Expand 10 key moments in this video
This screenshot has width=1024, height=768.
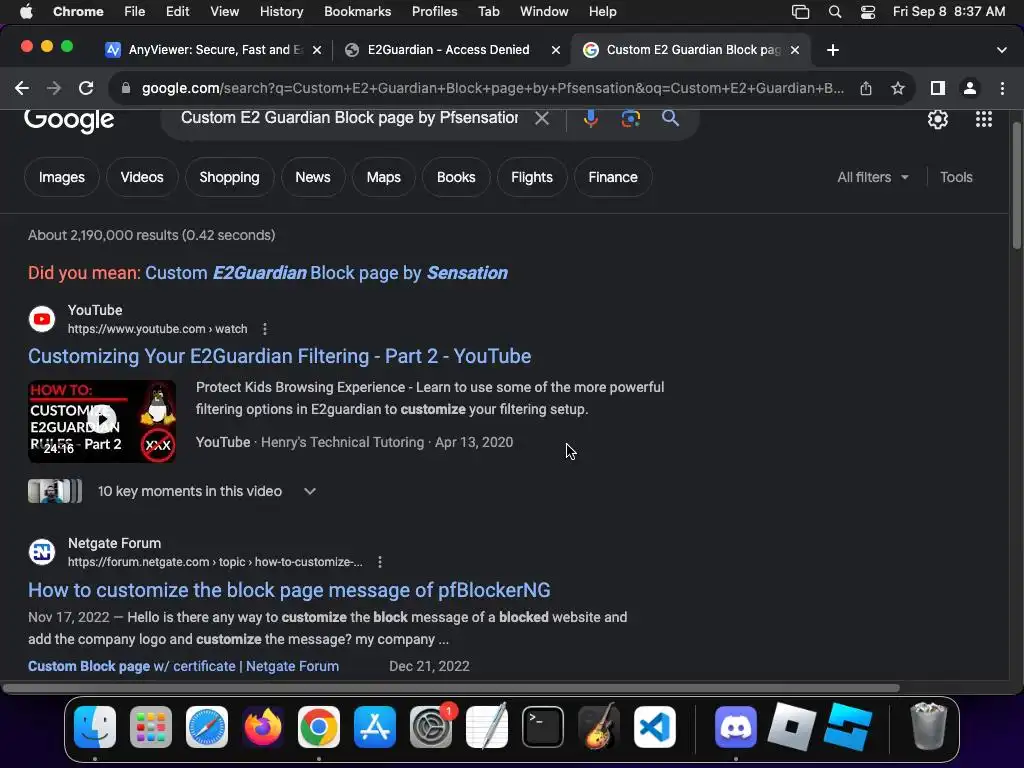point(310,491)
